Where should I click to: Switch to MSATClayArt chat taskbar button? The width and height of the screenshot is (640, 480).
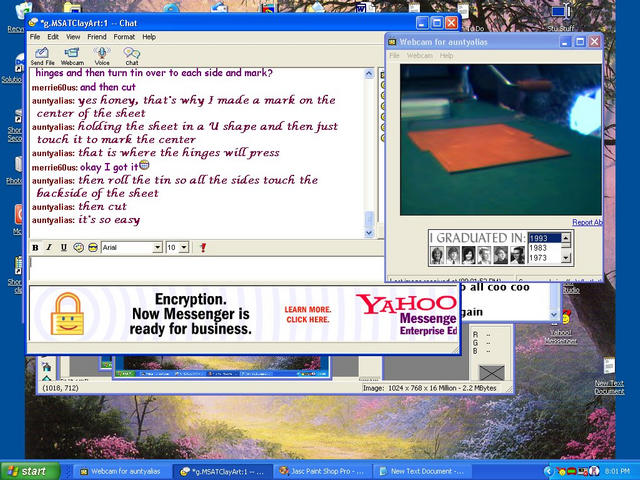pos(222,471)
